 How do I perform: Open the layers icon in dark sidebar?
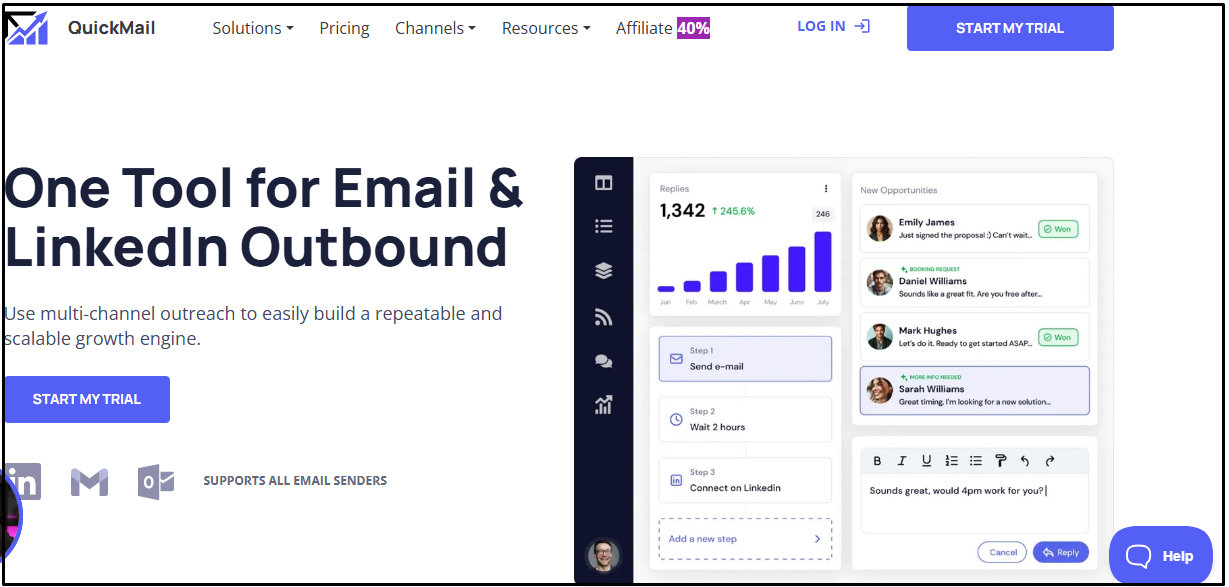pyautogui.click(x=603, y=271)
